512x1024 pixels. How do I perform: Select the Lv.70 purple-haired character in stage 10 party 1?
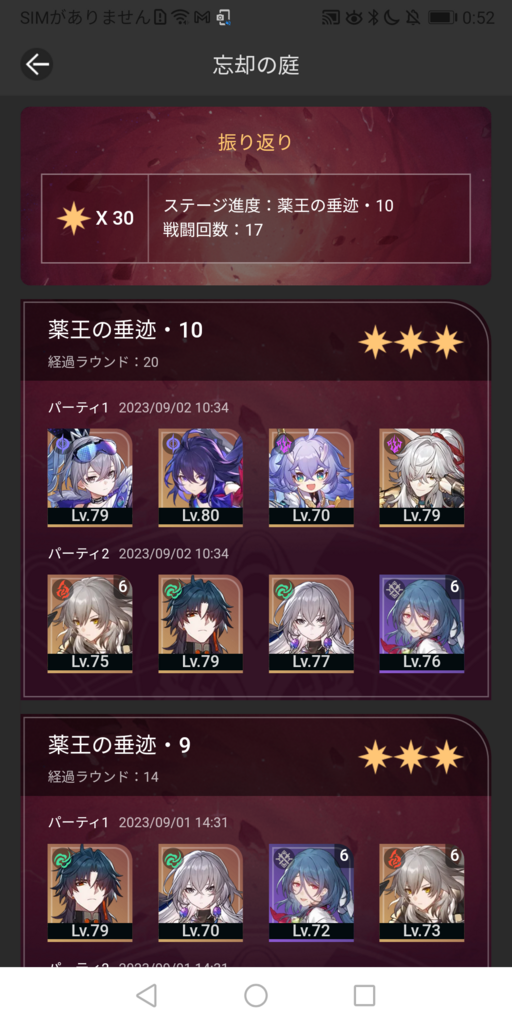(311, 477)
